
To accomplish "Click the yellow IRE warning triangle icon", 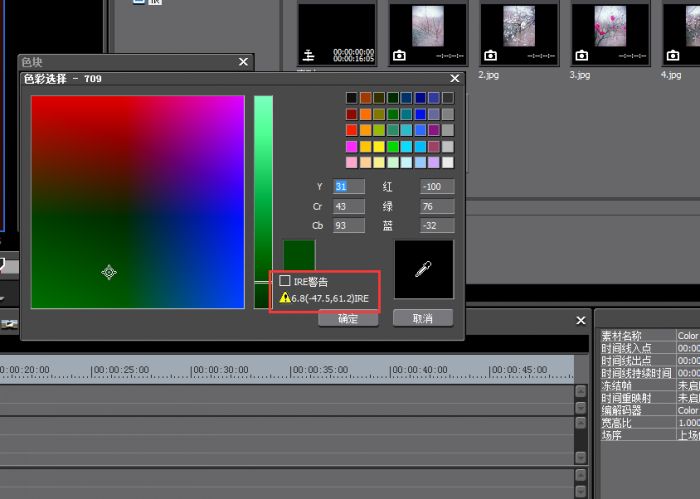I will click(285, 298).
